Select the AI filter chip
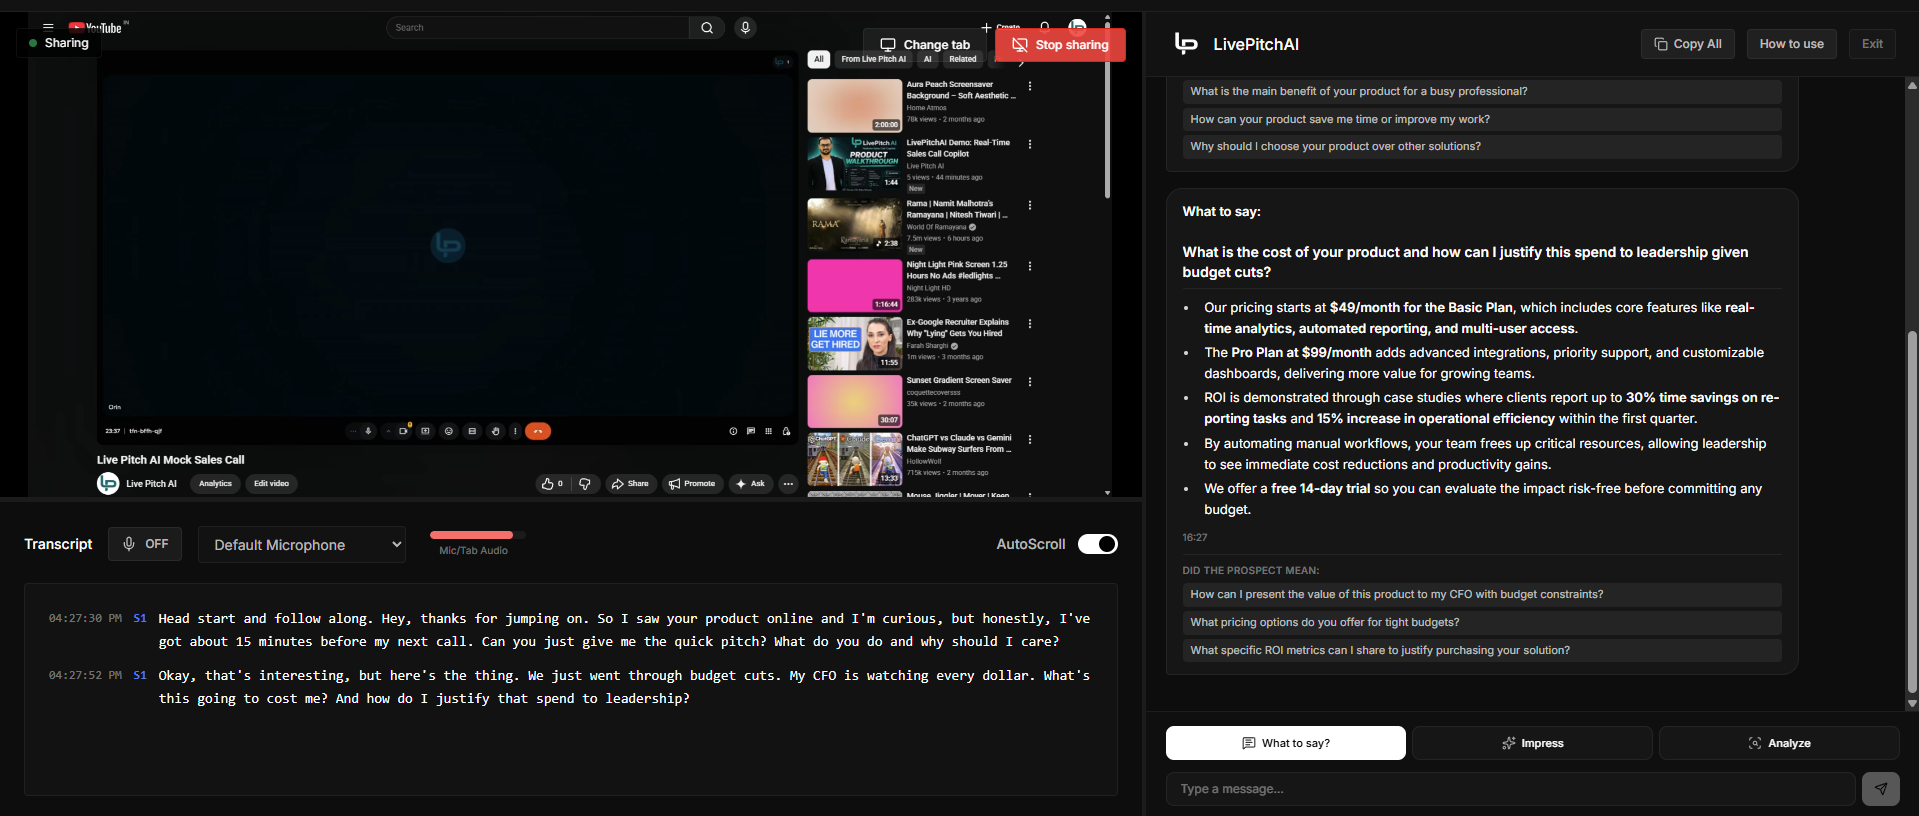1919x816 pixels. coord(927,59)
